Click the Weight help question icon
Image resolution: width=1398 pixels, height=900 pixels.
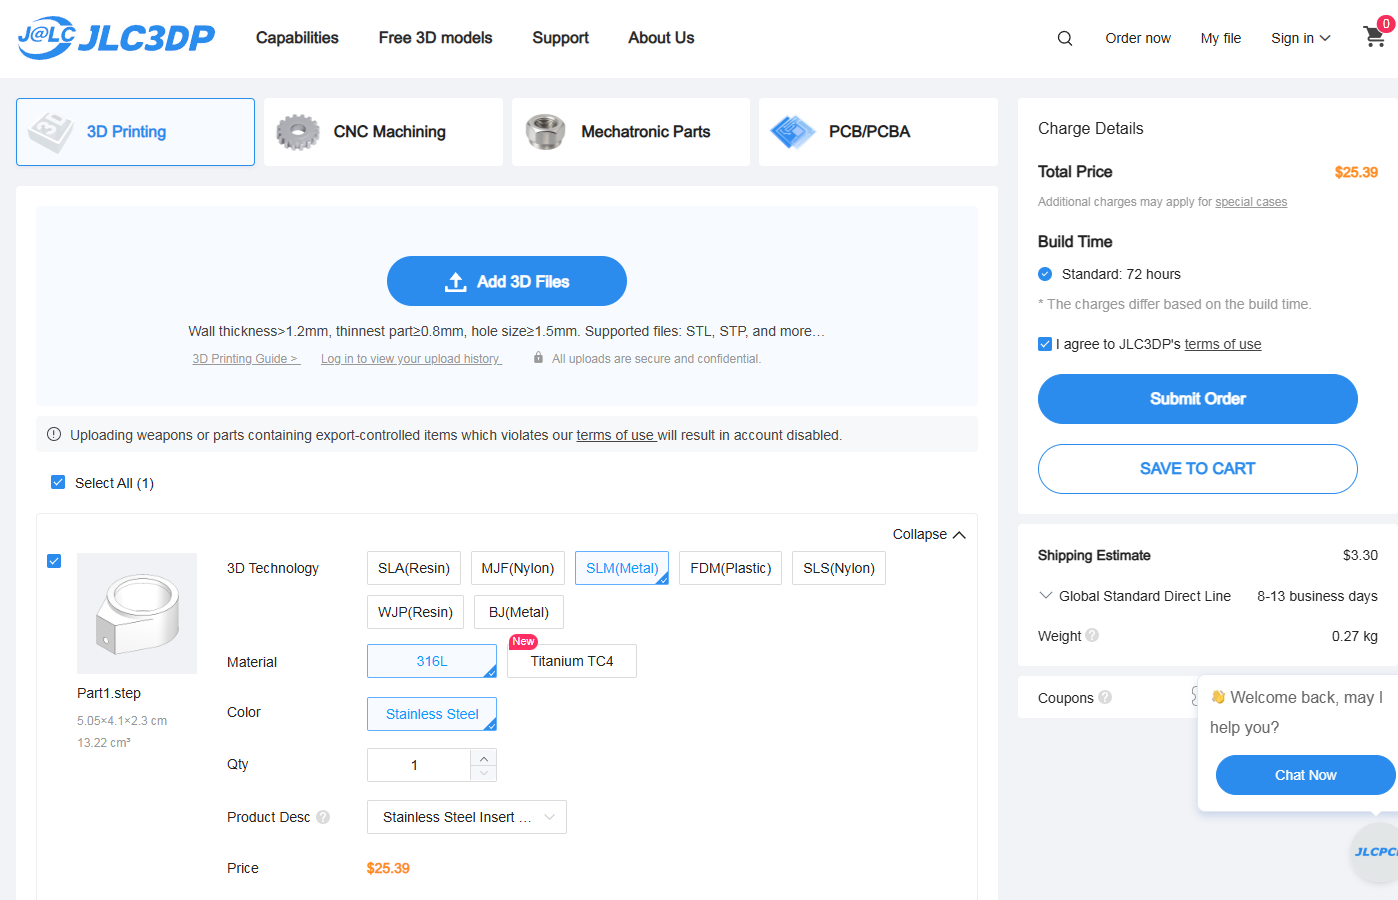pos(1092,635)
